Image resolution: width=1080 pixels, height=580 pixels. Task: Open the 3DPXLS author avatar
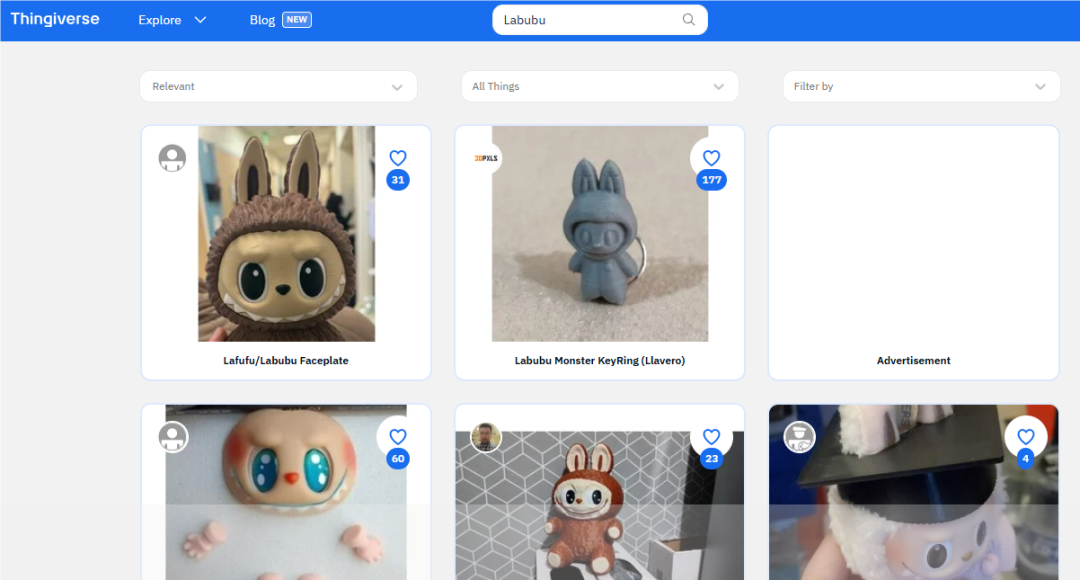click(x=486, y=158)
